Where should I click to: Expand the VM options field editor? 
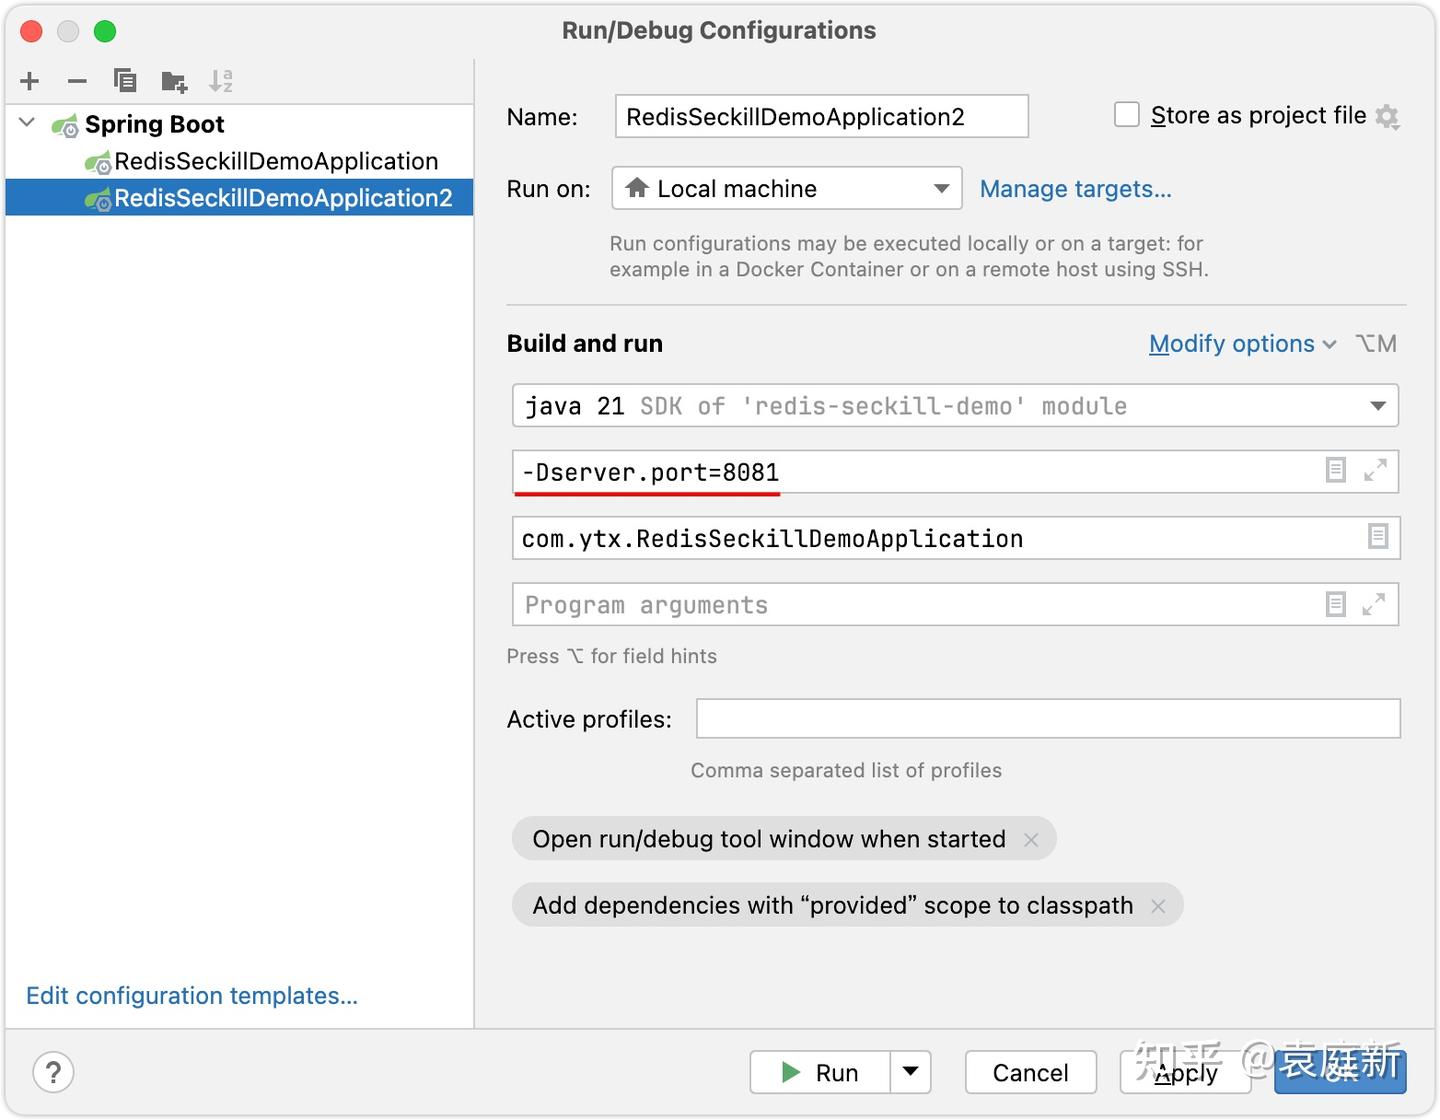pos(1377,471)
